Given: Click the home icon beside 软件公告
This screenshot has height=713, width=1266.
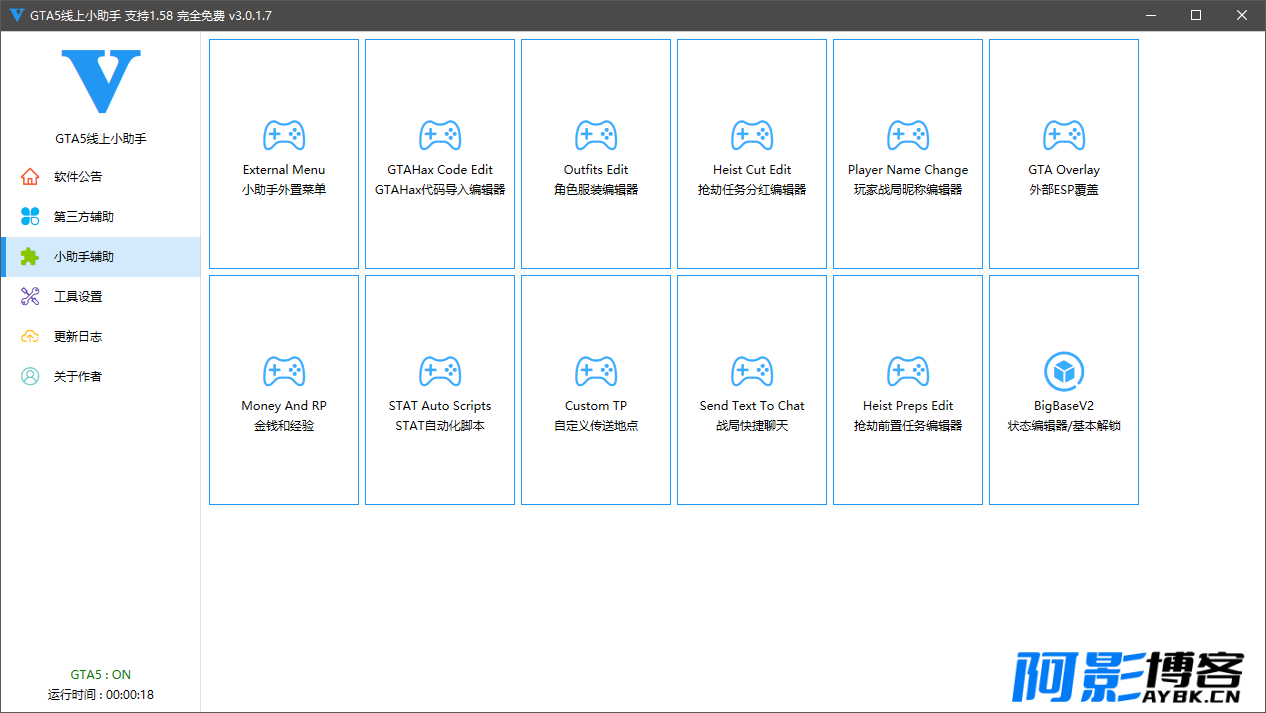Looking at the screenshot, I should (30, 177).
